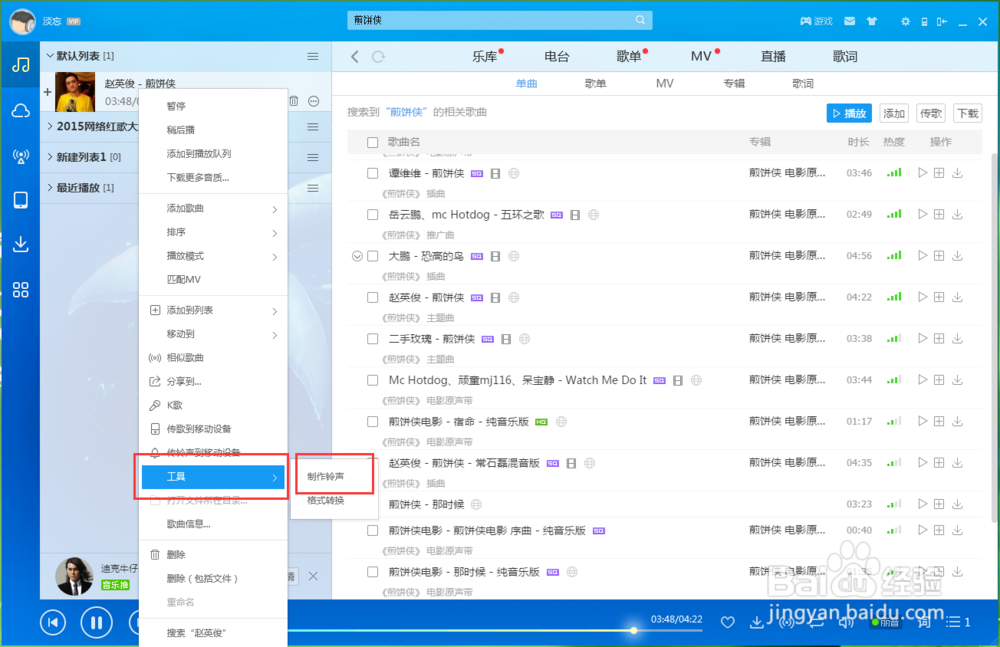
Task: Choose 格式转换 from the tools submenu
Action: (x=334, y=500)
